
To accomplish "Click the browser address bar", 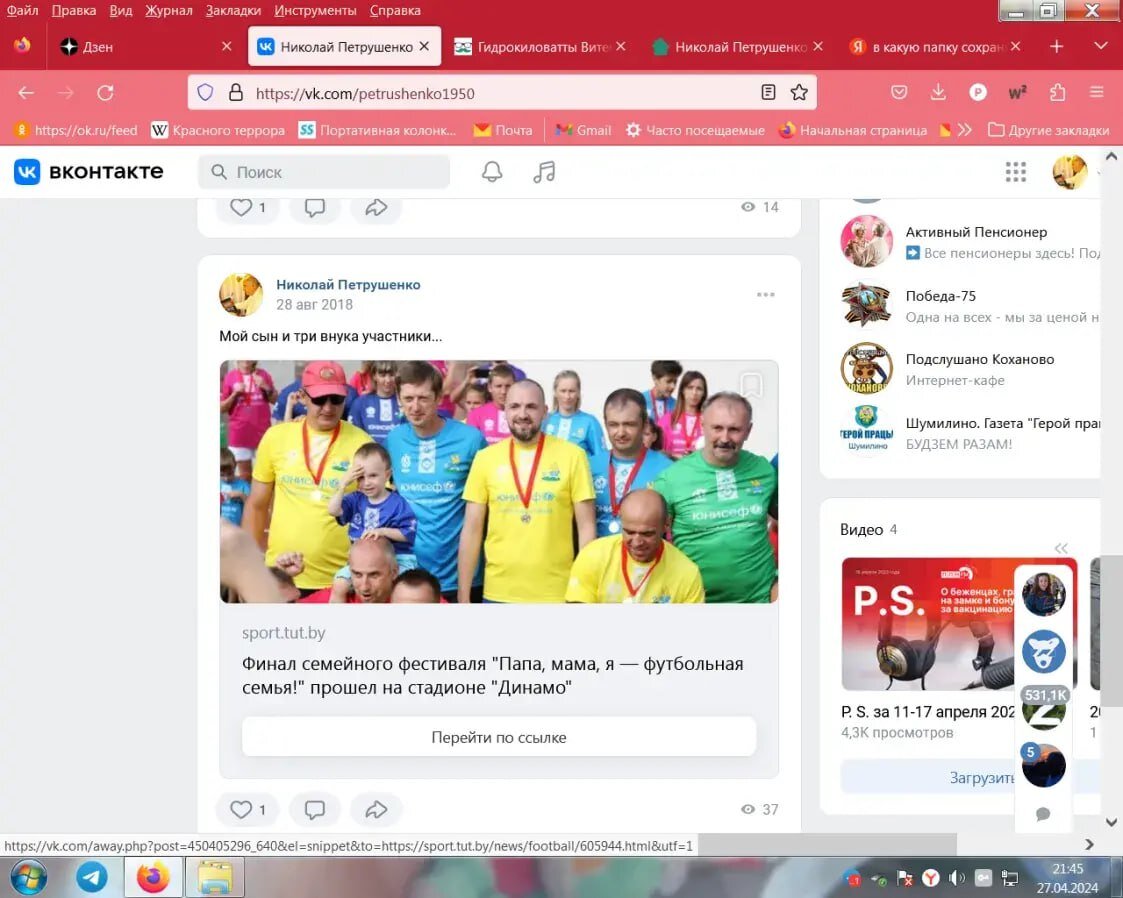I will coord(501,93).
